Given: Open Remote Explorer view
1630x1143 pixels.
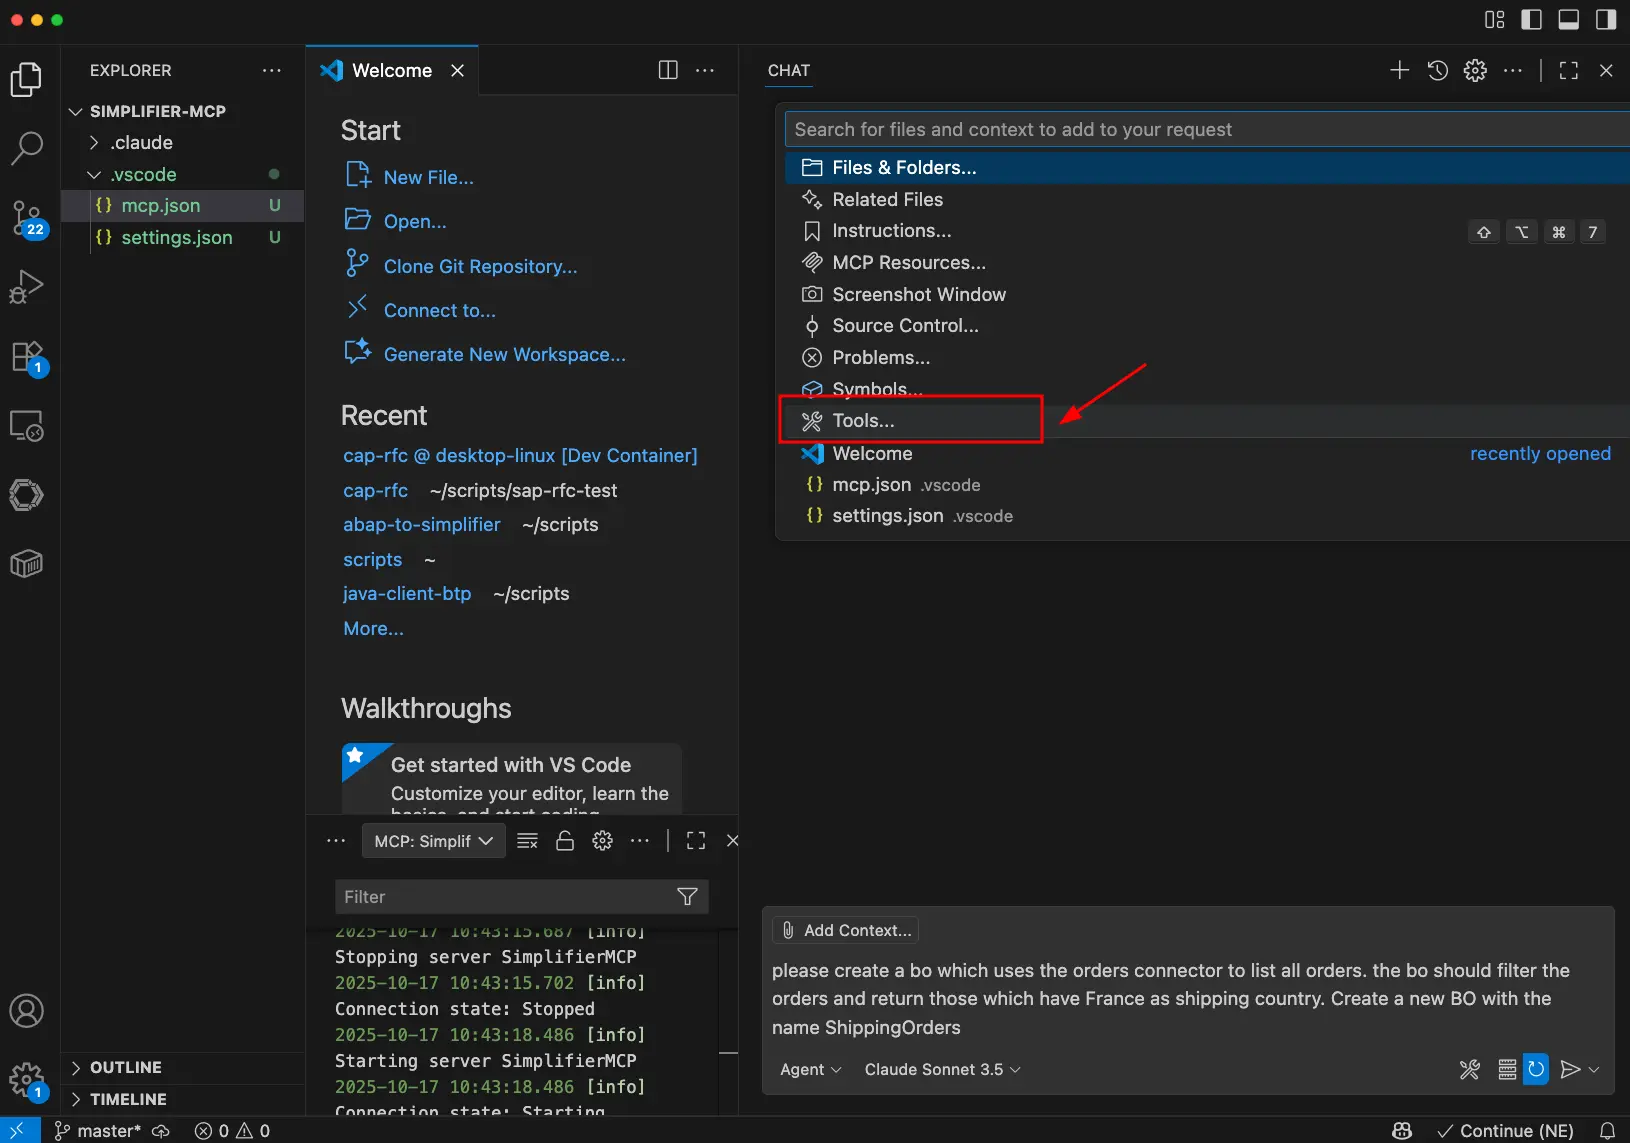Looking at the screenshot, I should point(27,426).
